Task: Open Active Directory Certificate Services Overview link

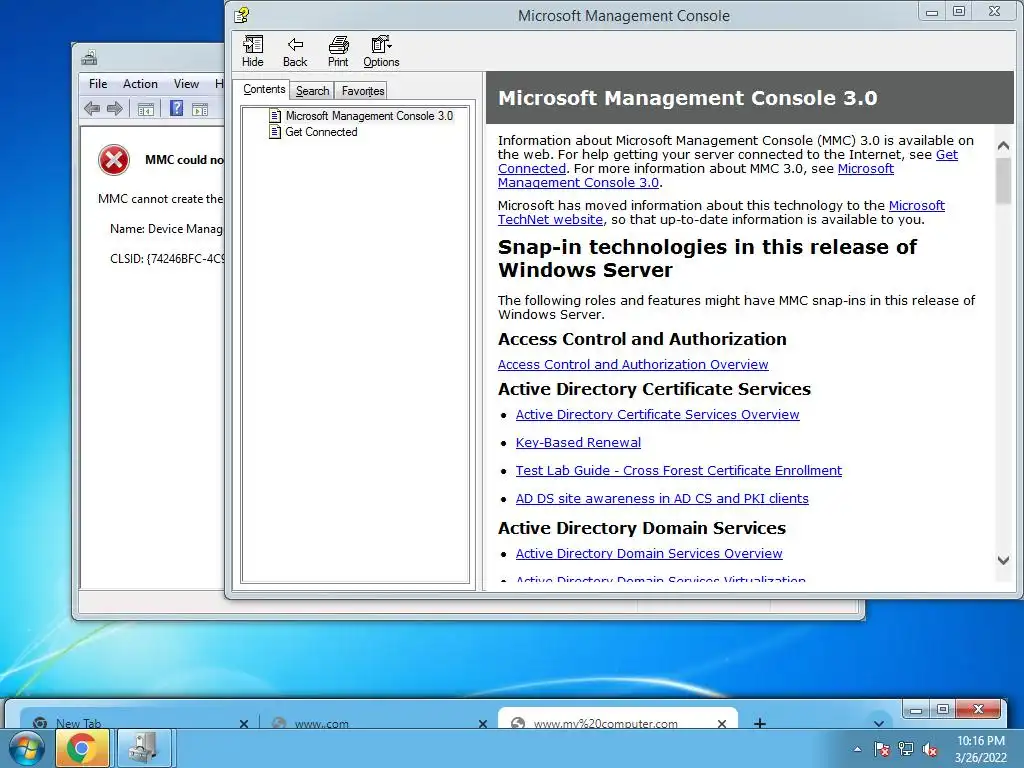Action: (657, 414)
